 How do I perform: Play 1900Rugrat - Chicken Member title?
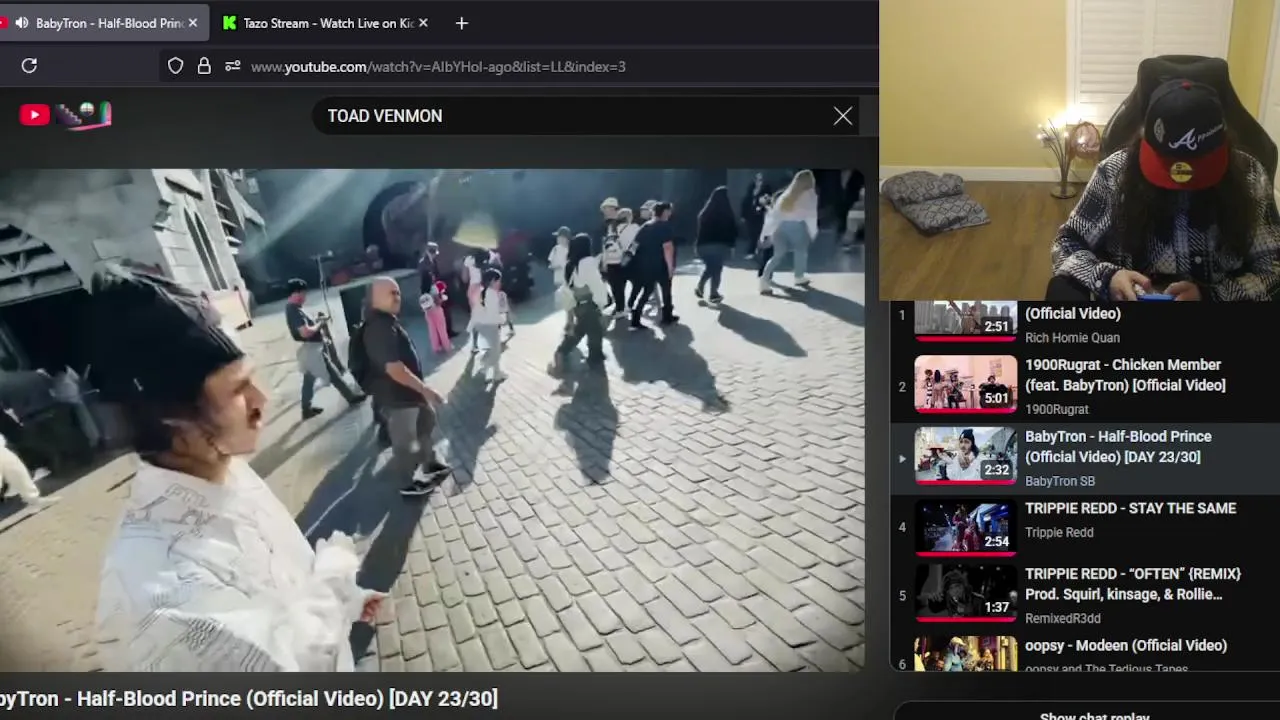click(x=1125, y=375)
